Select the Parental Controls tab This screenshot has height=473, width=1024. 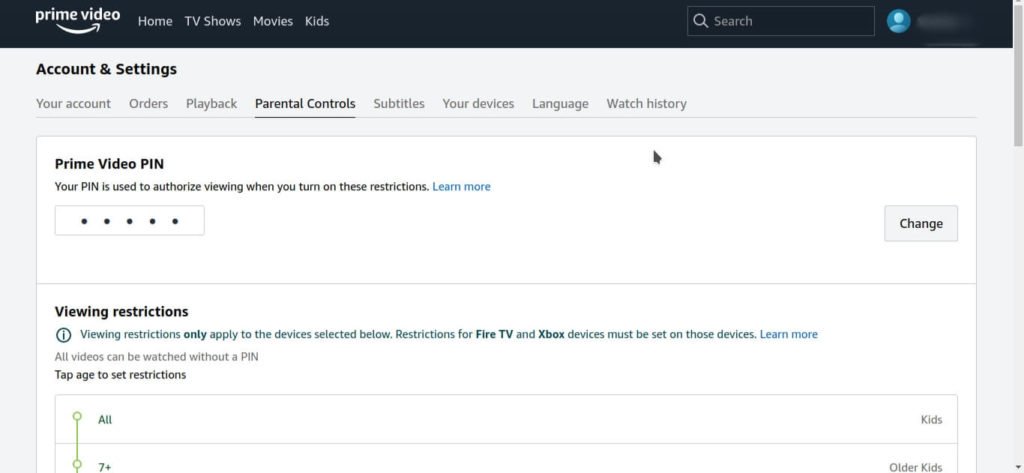click(x=305, y=103)
